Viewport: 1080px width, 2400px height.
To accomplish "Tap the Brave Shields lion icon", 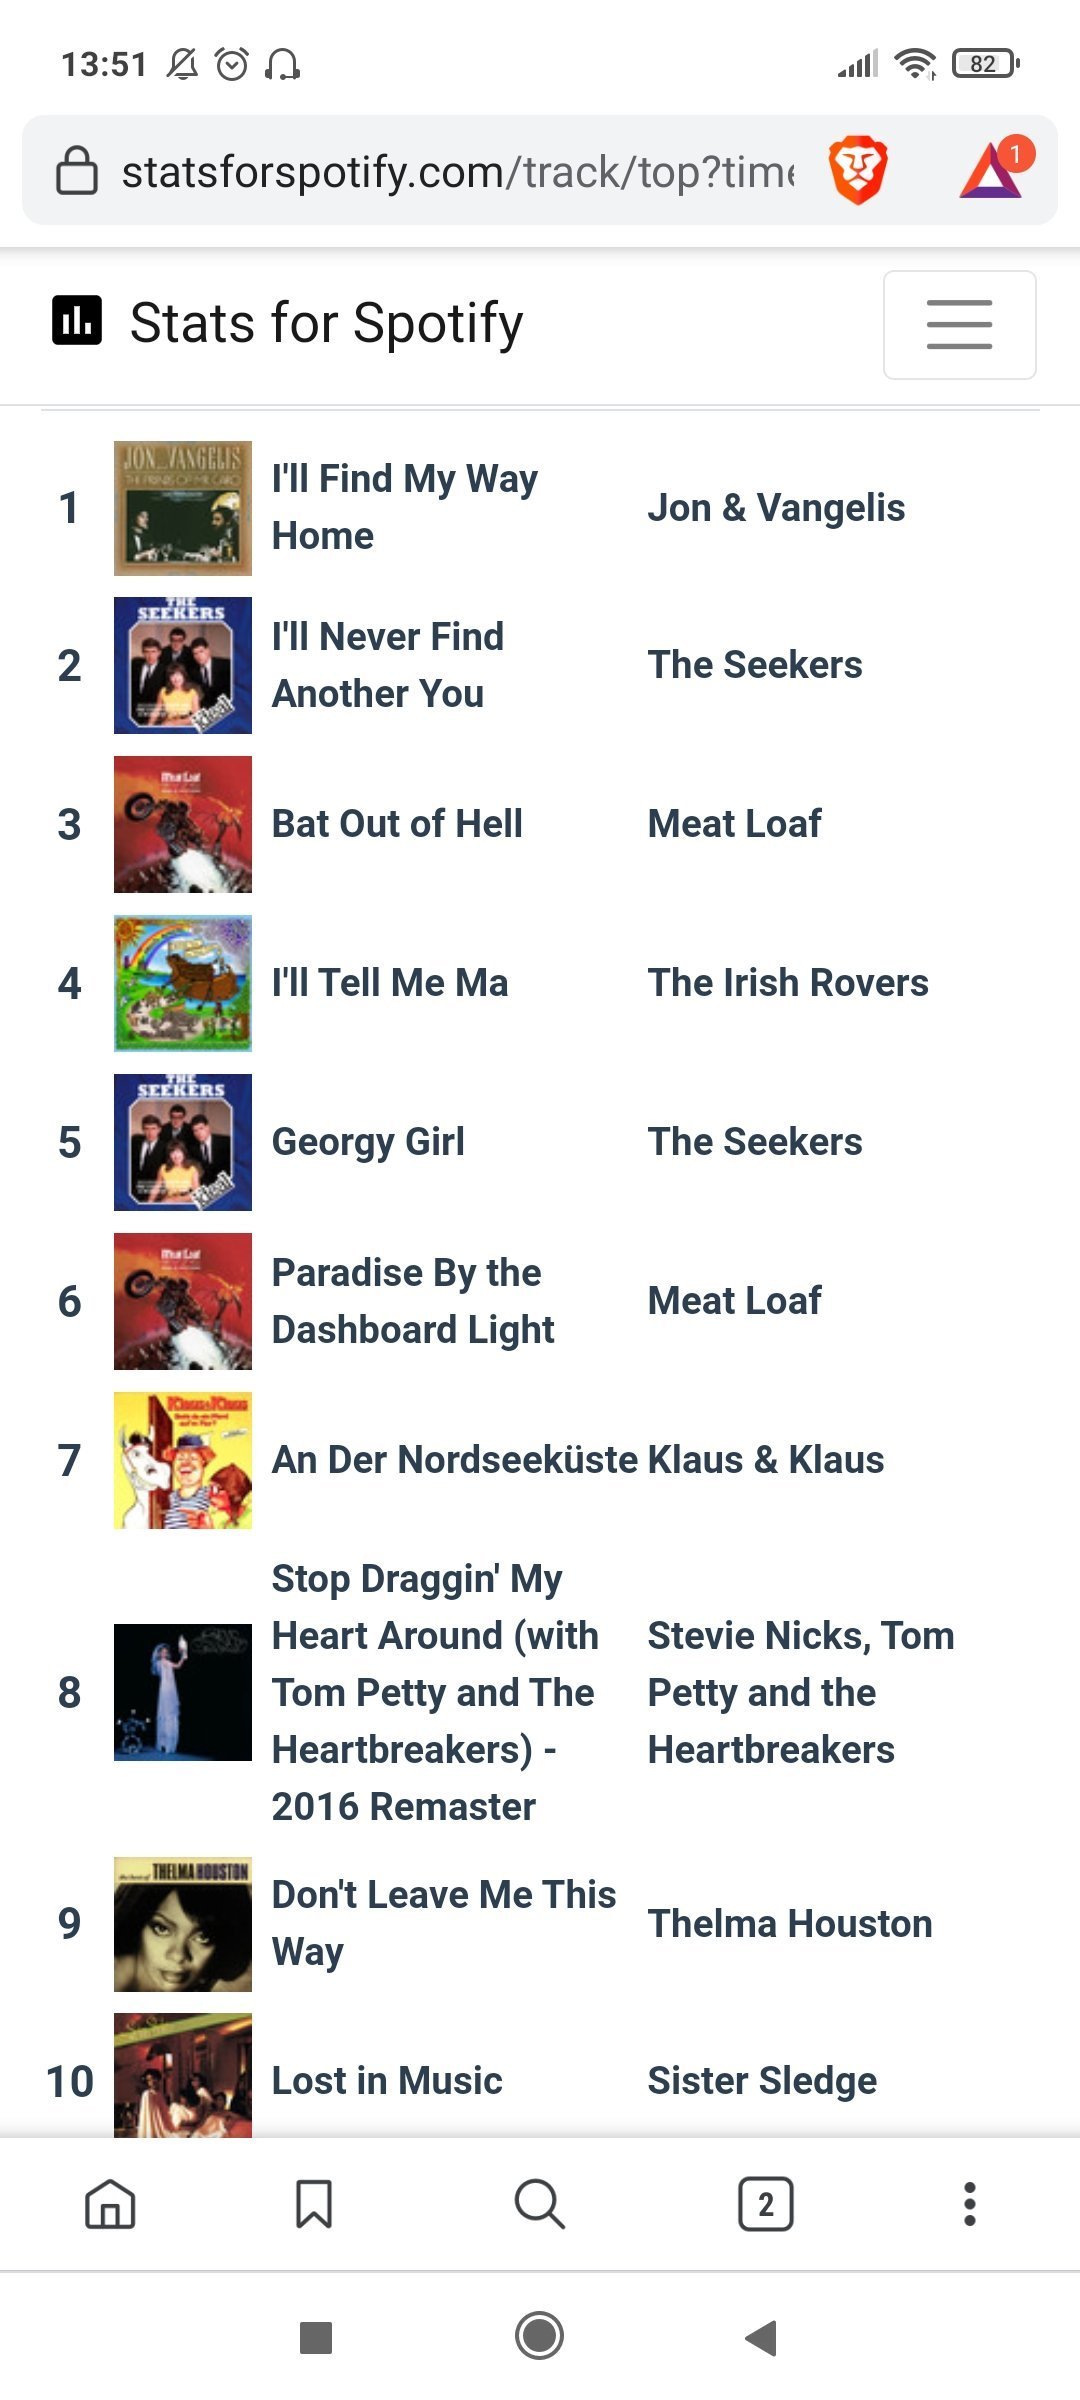I will pos(858,170).
